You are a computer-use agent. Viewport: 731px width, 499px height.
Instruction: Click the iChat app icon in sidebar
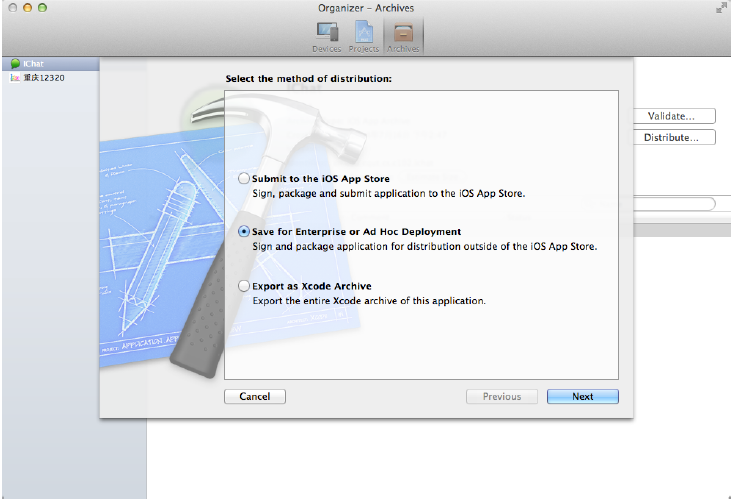[x=15, y=64]
